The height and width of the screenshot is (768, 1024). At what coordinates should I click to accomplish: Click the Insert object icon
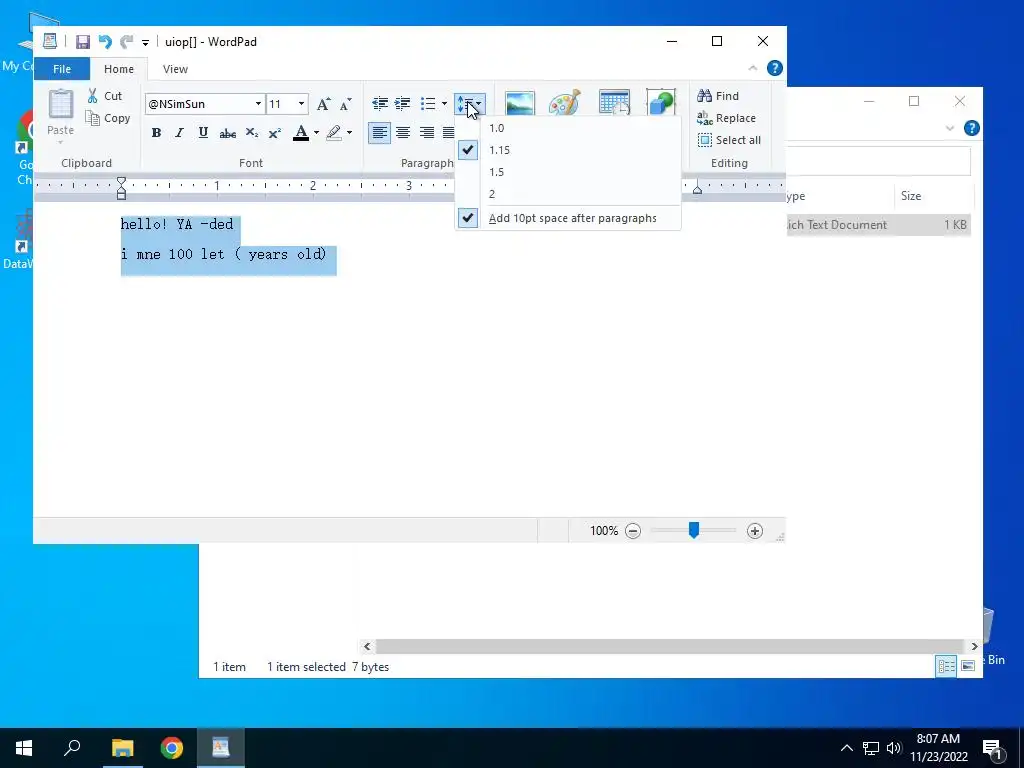pyautogui.click(x=661, y=103)
